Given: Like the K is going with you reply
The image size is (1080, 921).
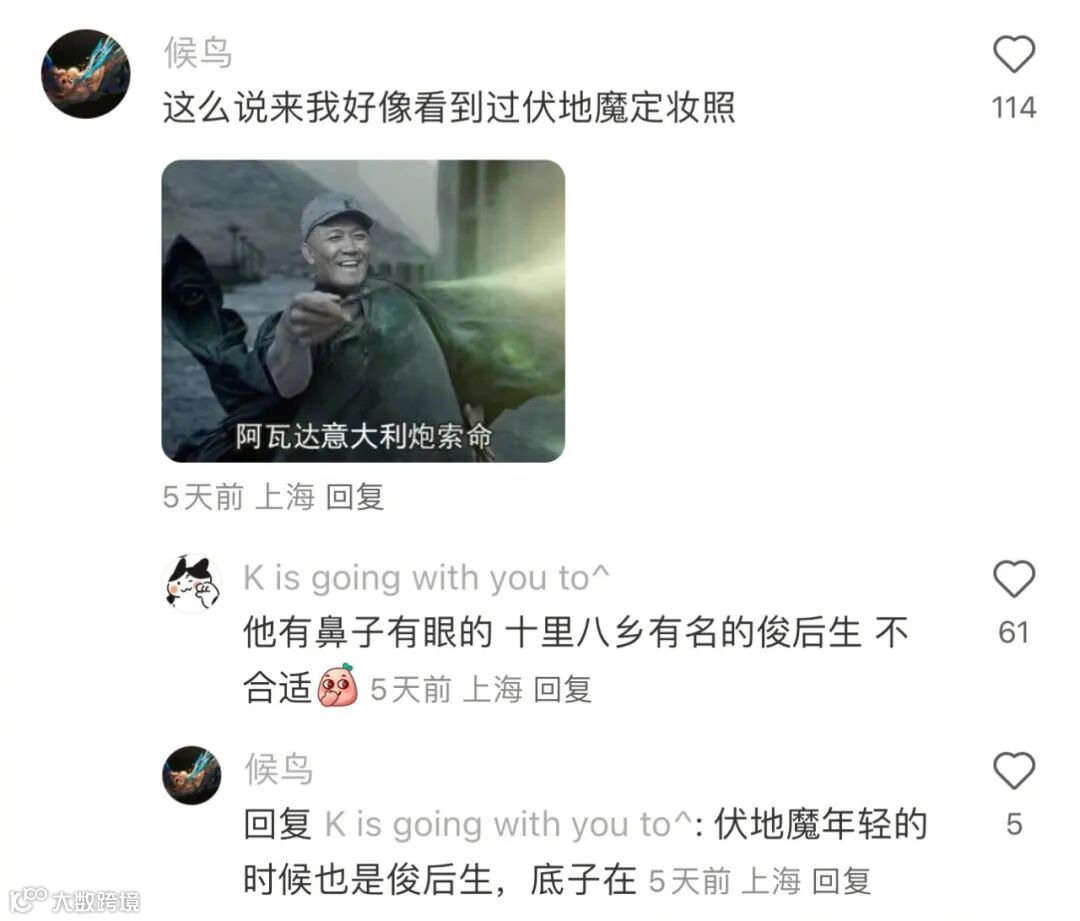Looking at the screenshot, I should point(1013,579).
